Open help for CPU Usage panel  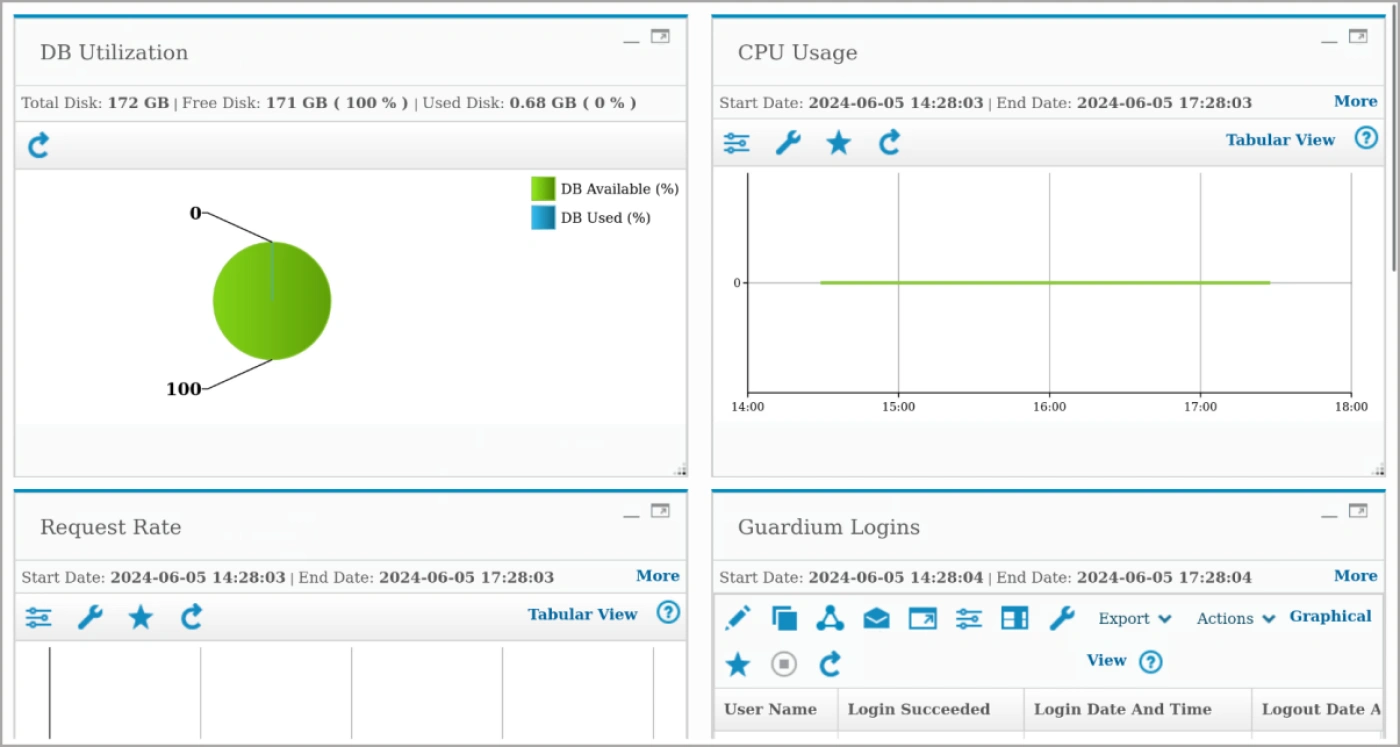click(x=1366, y=138)
